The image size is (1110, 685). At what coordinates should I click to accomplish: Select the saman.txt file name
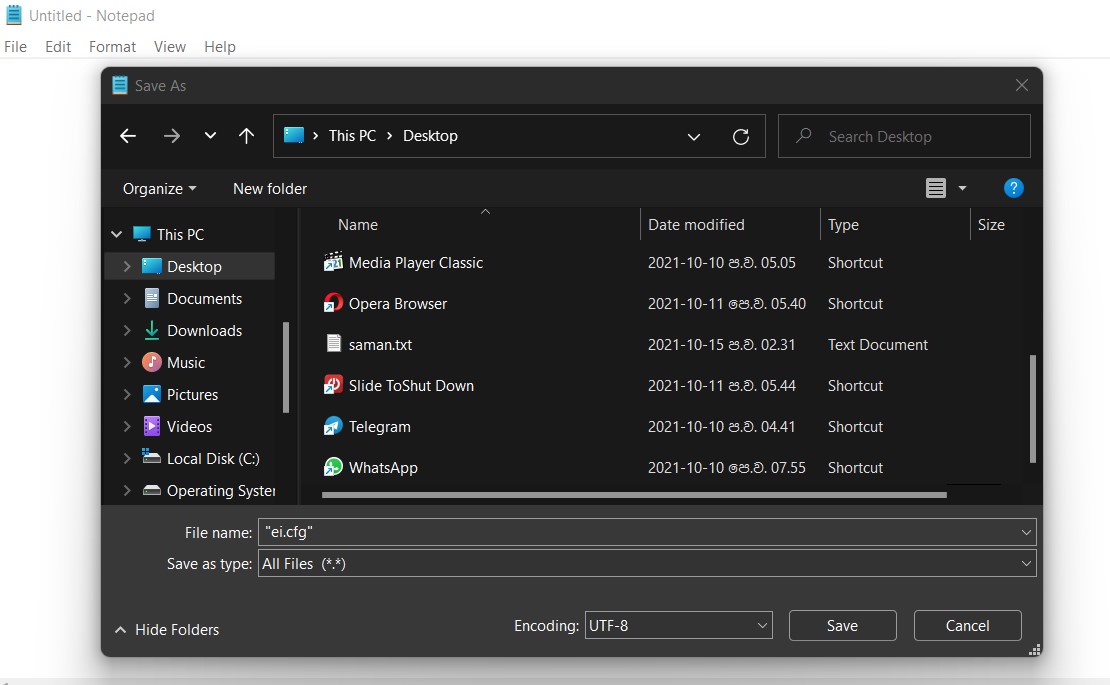(380, 345)
